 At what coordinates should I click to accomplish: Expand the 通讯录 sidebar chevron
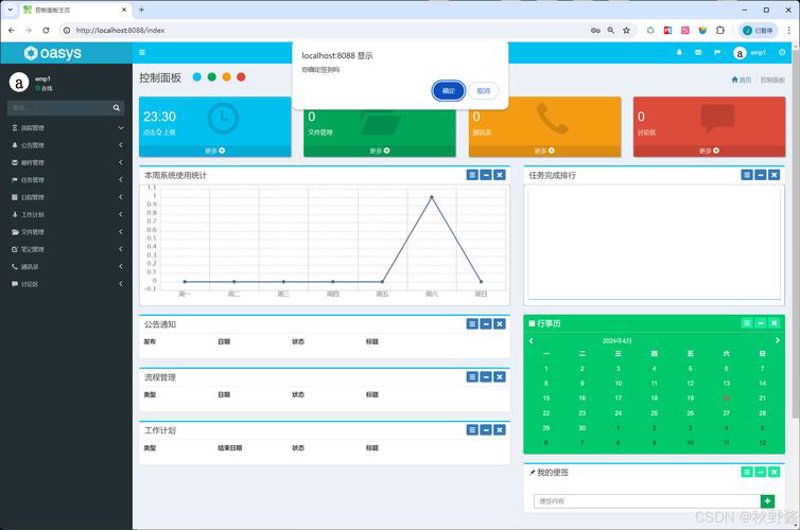pyautogui.click(x=120, y=267)
